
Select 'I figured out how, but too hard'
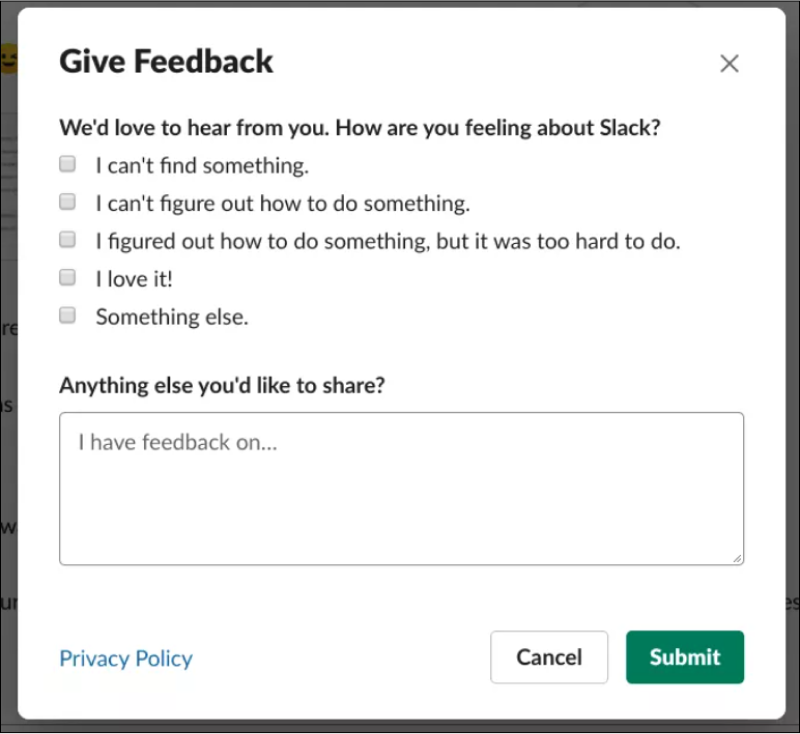67,239
